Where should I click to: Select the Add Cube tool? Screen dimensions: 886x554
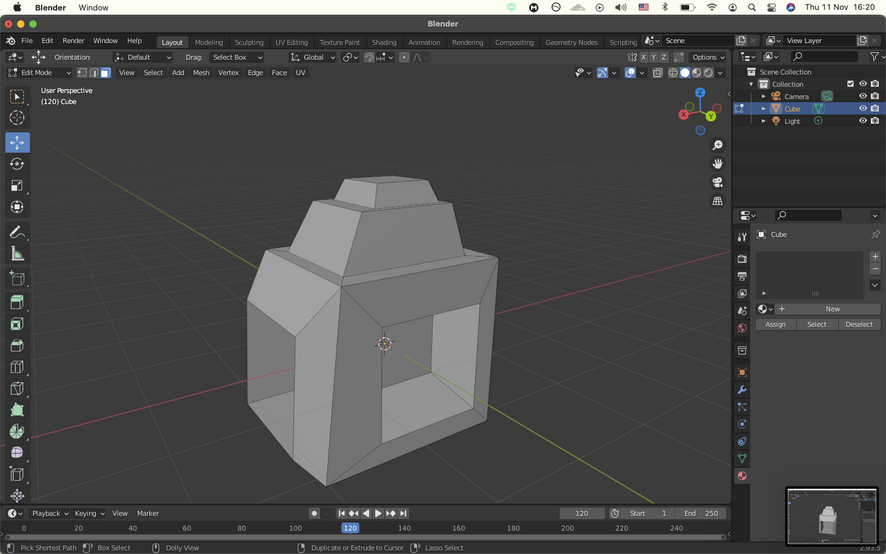tap(17, 278)
